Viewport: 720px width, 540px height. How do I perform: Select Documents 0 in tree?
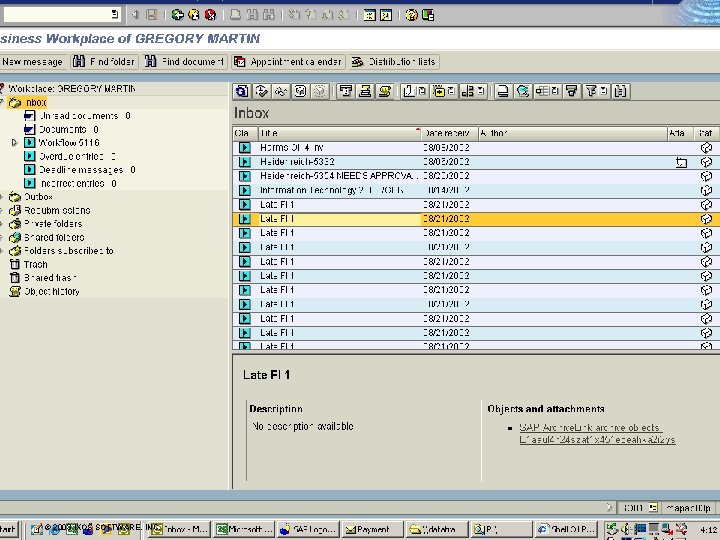[x=69, y=129]
